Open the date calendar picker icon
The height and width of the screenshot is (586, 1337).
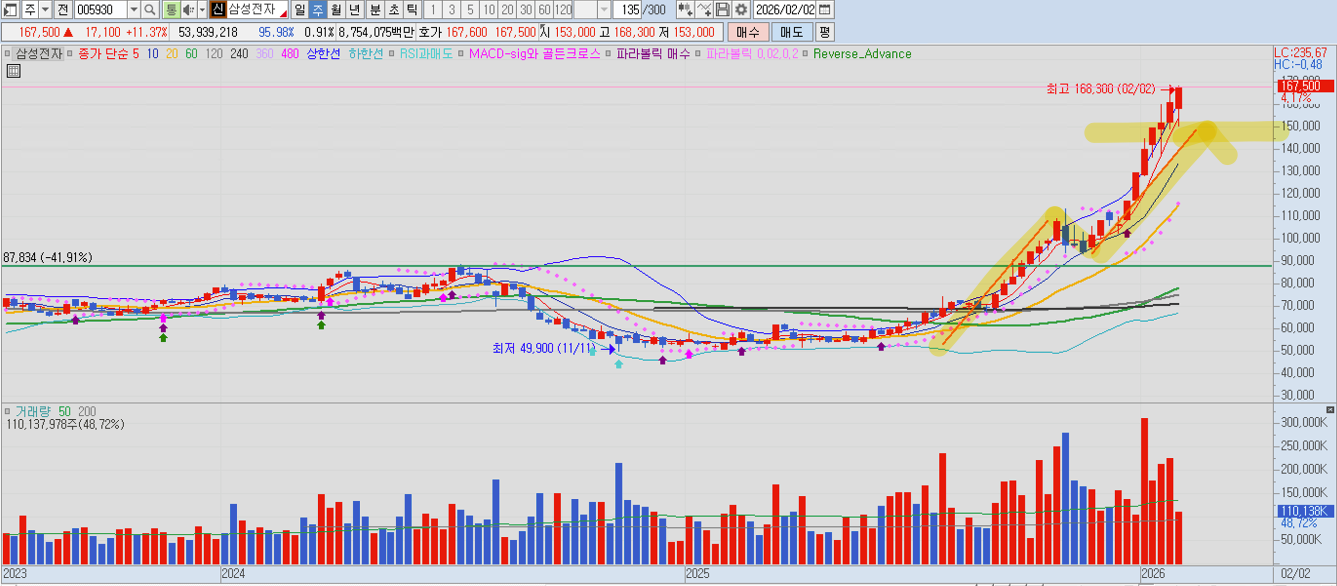pos(824,9)
